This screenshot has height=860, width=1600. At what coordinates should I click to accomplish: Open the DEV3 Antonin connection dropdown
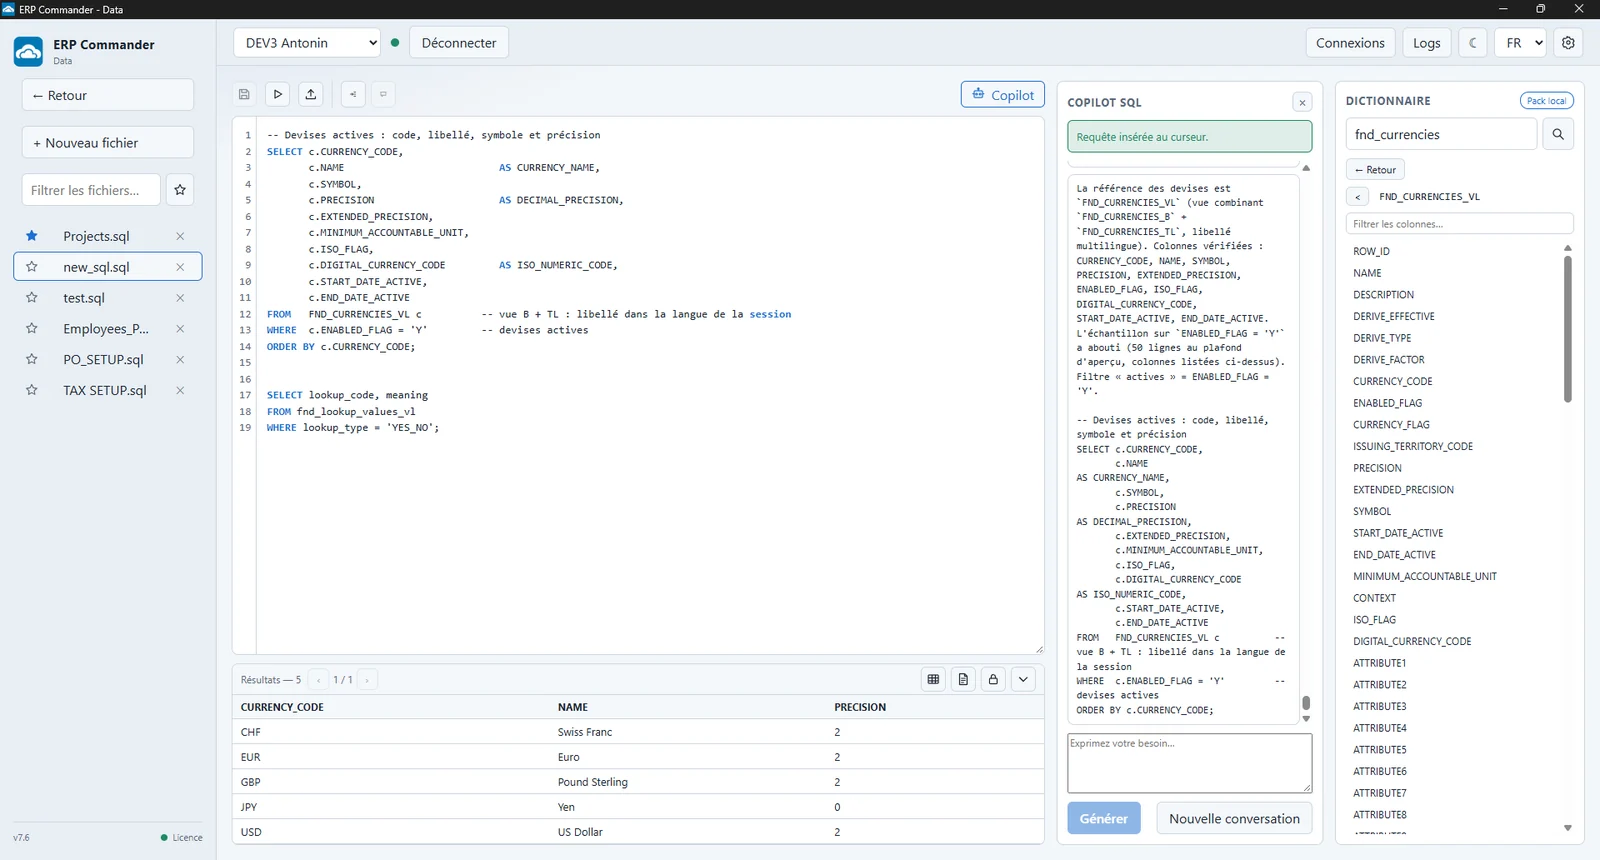(x=307, y=43)
